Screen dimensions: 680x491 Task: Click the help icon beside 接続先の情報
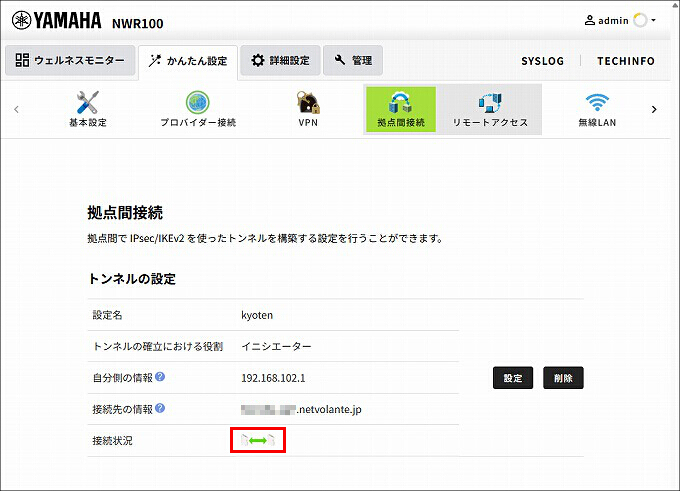160,408
